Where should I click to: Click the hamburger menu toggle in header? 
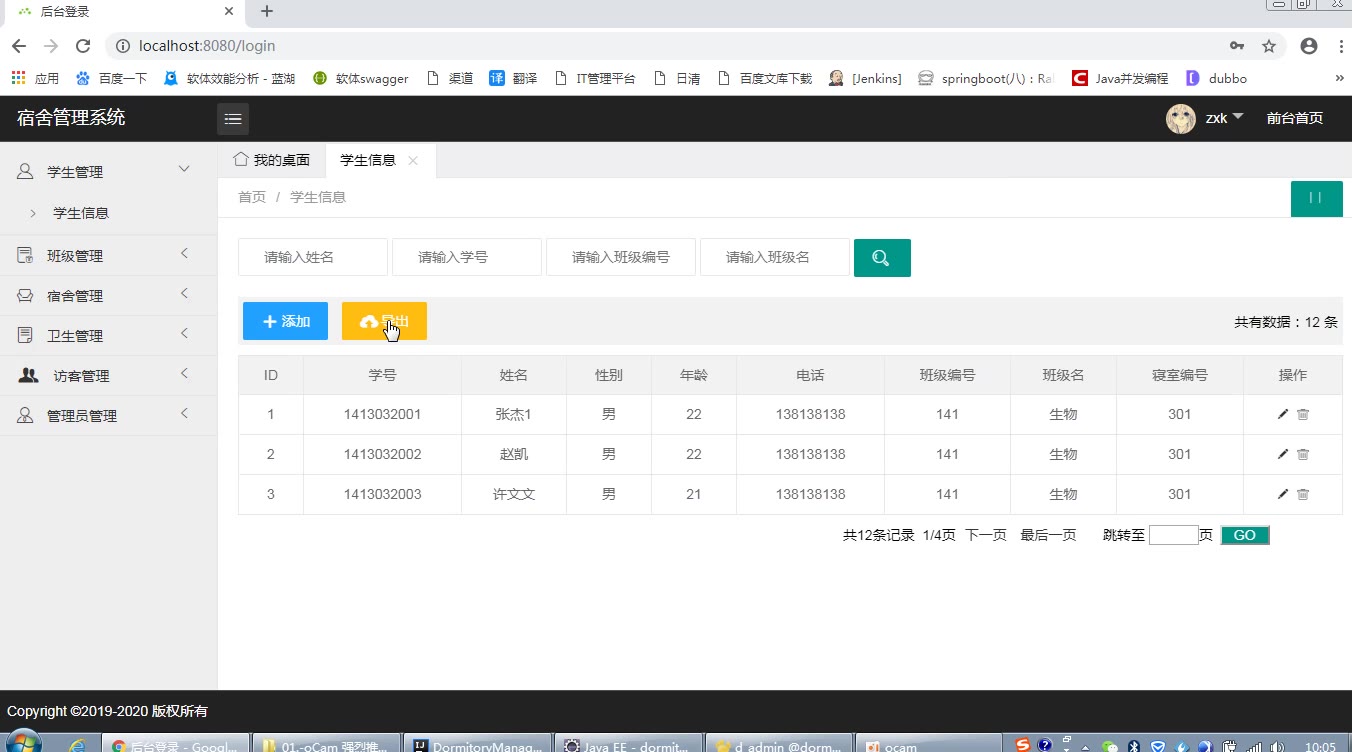[x=233, y=119]
